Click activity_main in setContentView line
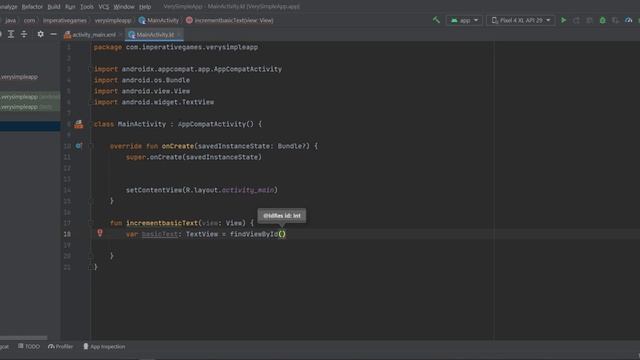The height and width of the screenshot is (360, 640). [247, 190]
